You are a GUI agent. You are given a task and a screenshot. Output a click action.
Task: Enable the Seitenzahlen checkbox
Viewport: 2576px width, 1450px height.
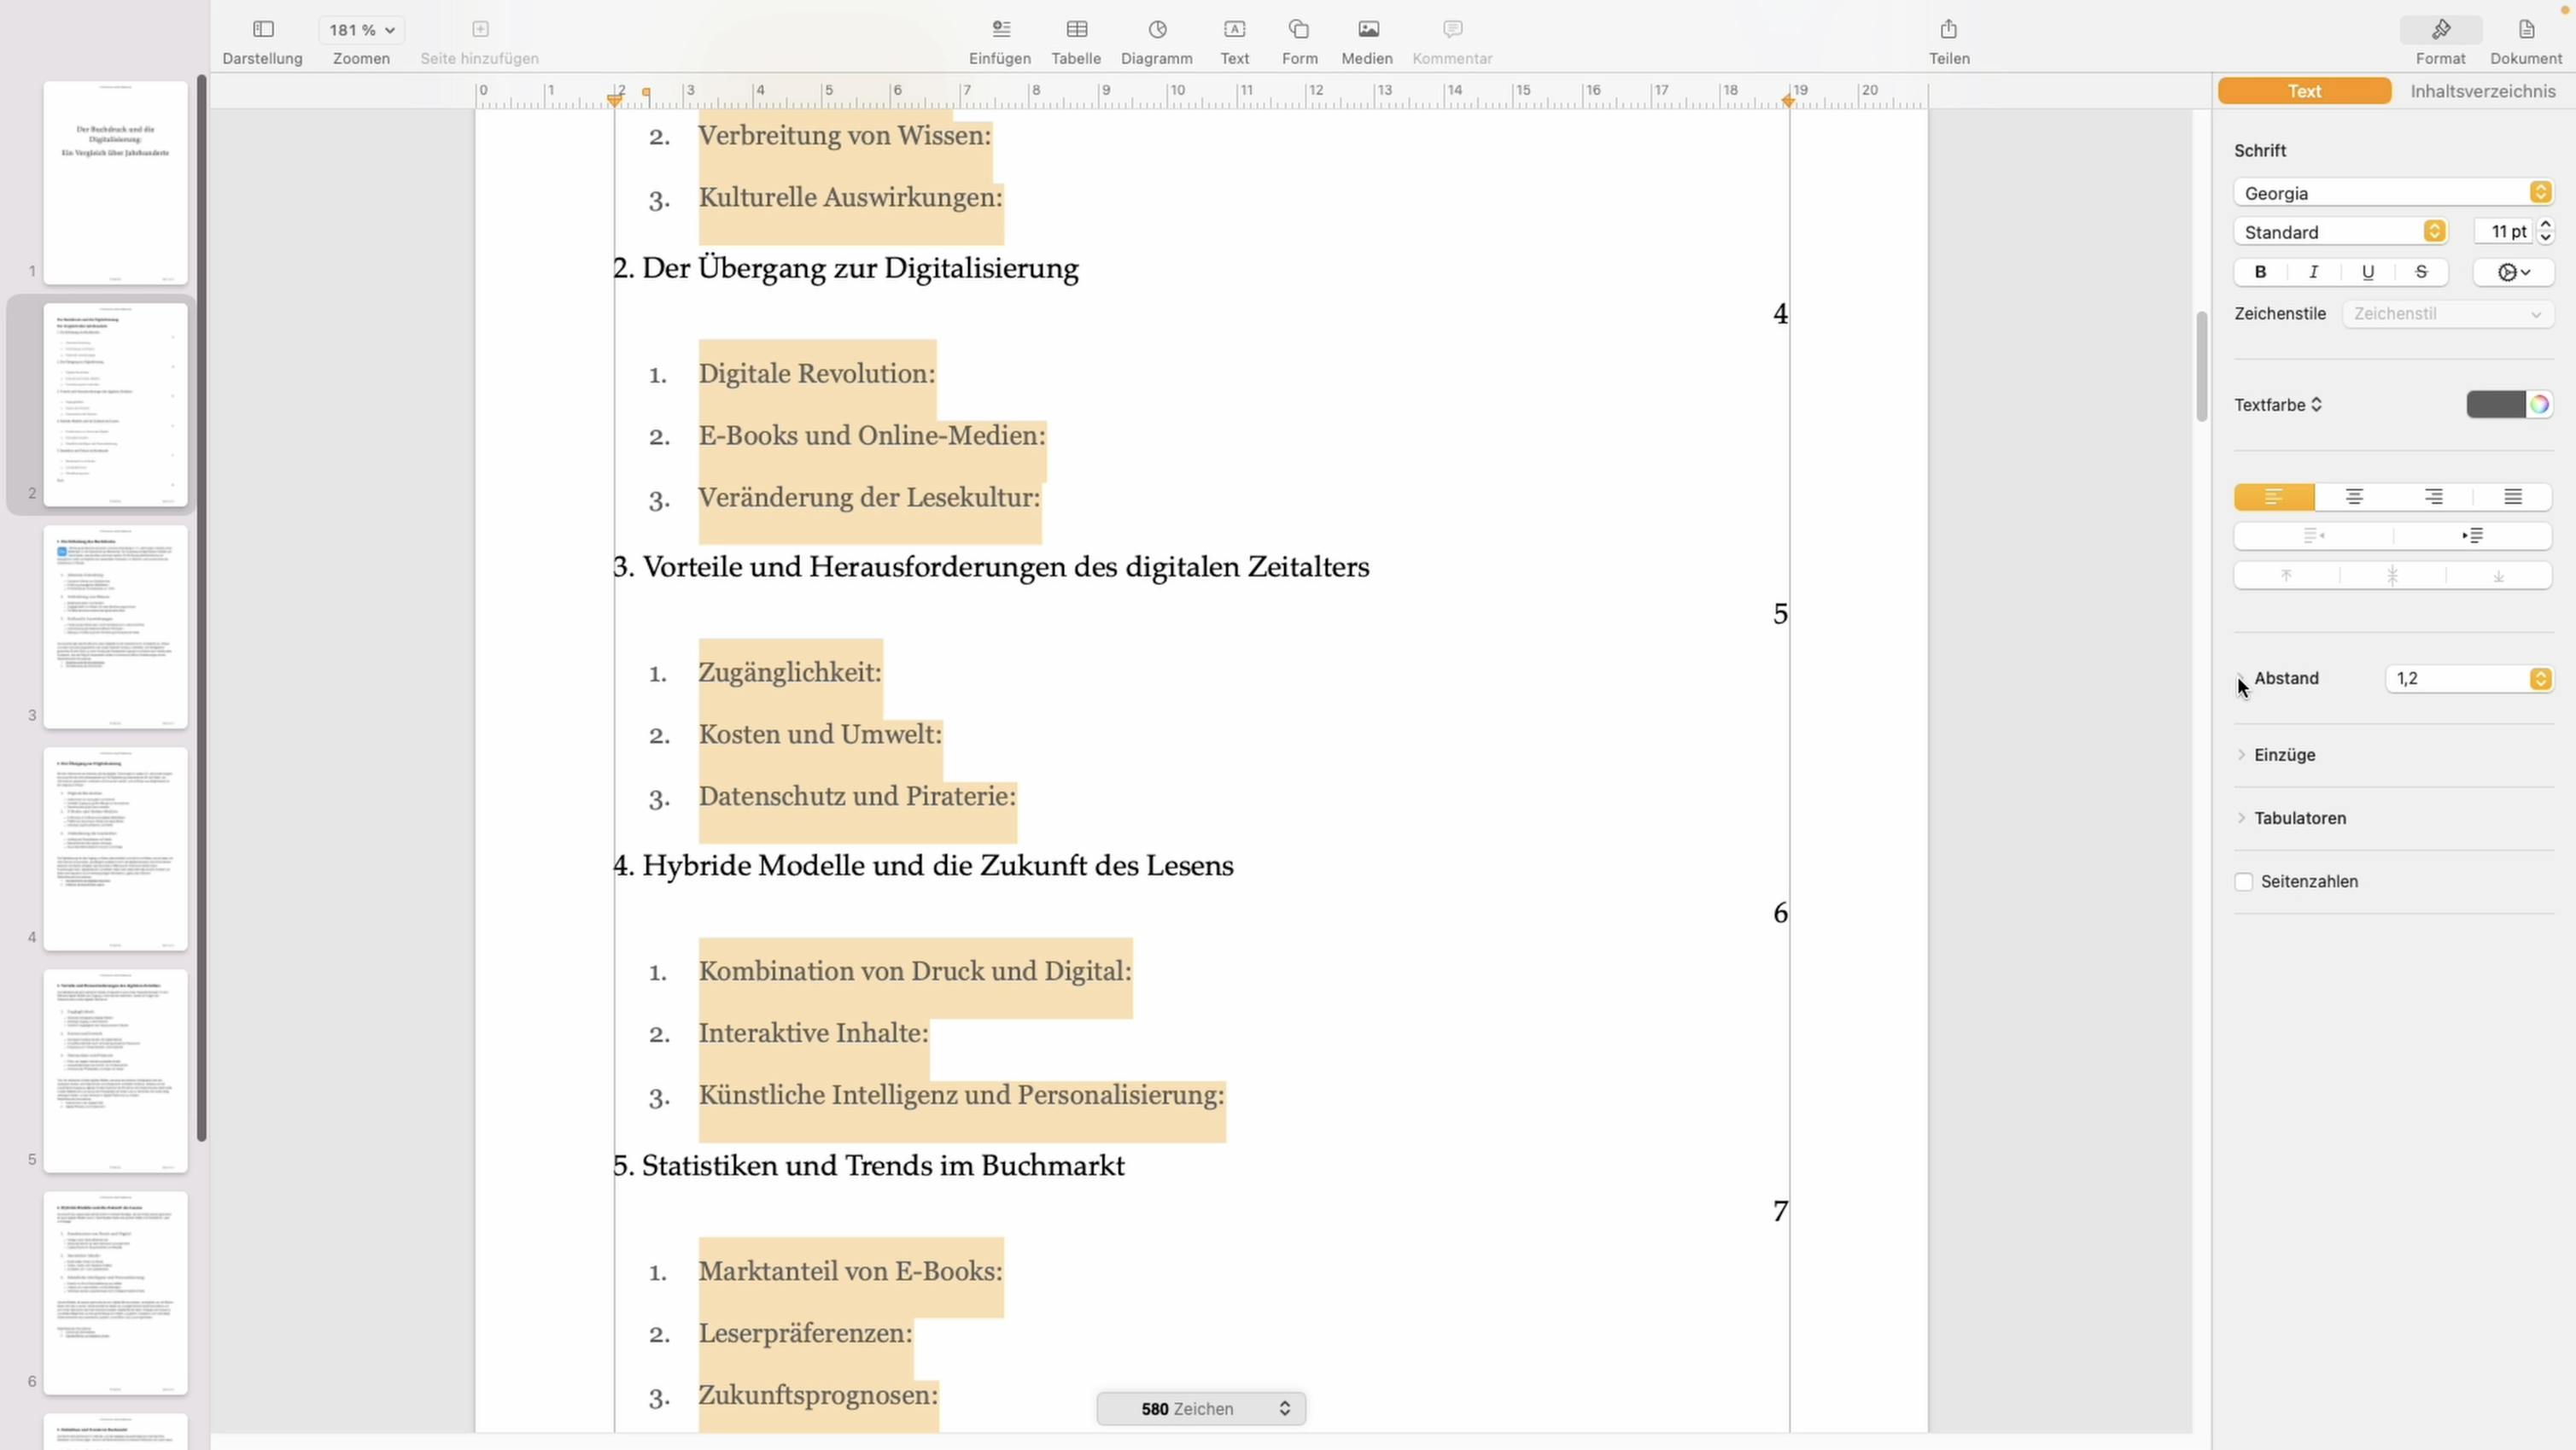tap(2244, 881)
